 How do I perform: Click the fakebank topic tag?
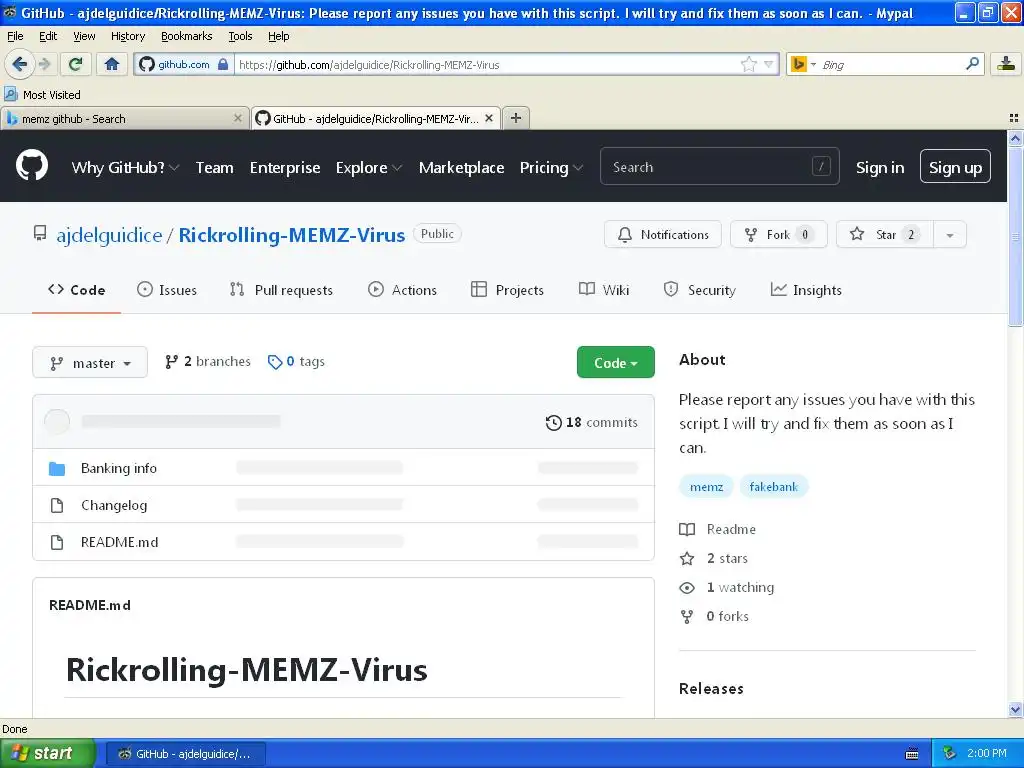[x=774, y=487]
